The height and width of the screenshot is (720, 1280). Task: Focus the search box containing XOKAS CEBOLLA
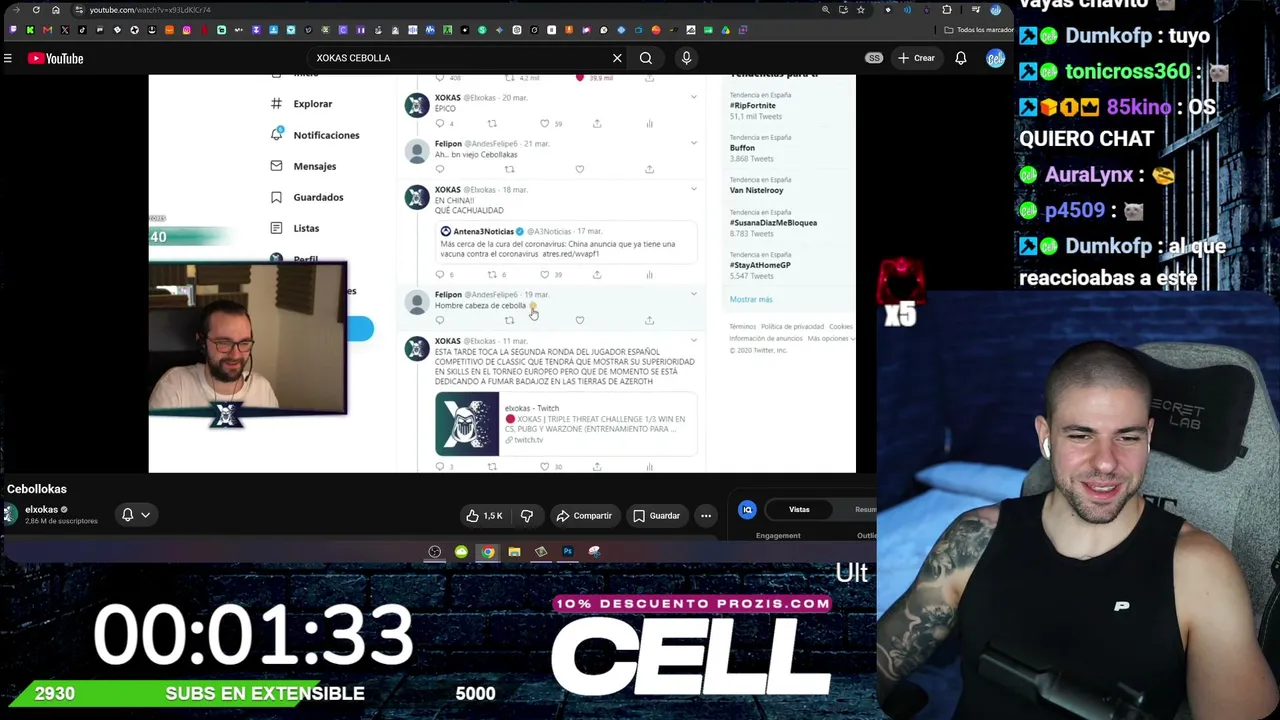click(460, 58)
